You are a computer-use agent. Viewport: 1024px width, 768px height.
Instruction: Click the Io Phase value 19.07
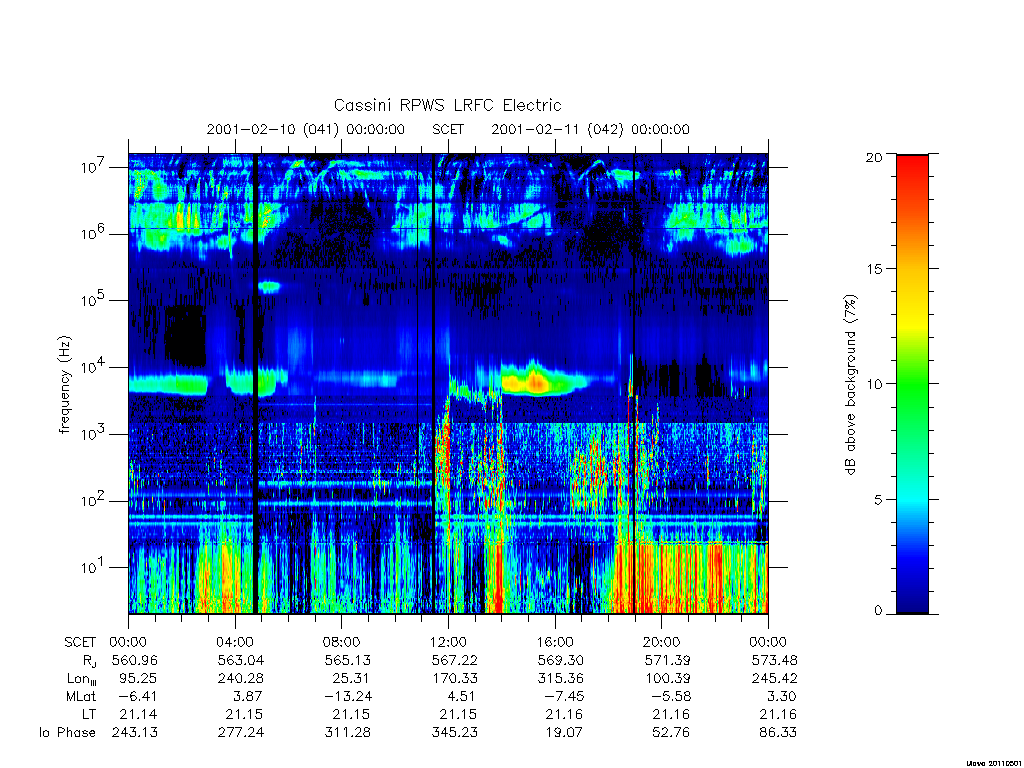pos(564,733)
